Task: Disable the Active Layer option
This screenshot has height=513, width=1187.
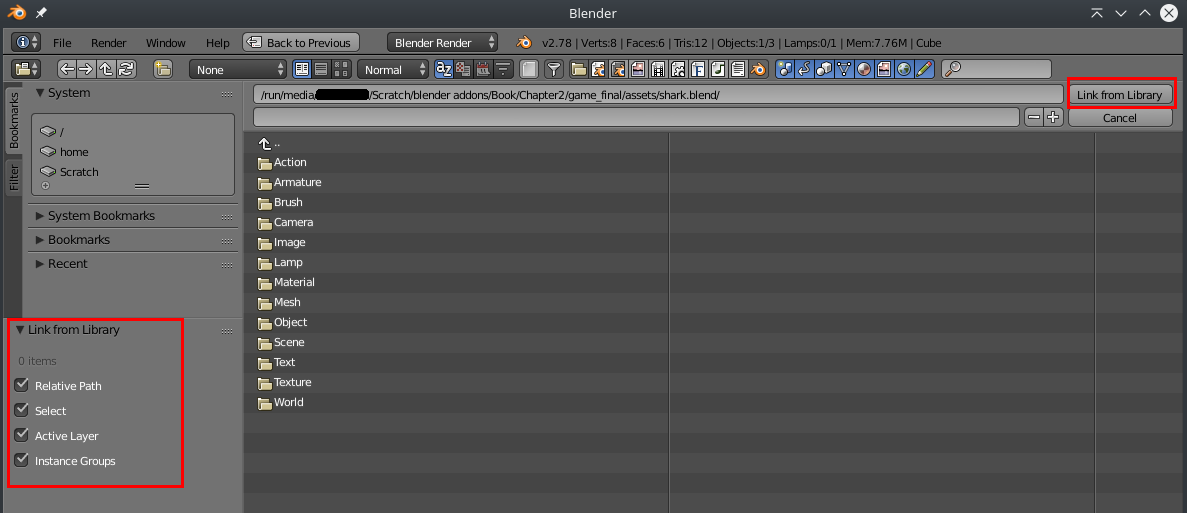Action: (x=22, y=435)
